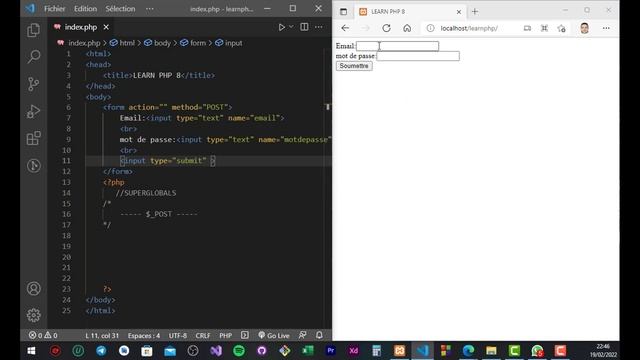Open the Sélection menu
The height and width of the screenshot is (360, 640).
point(120,9)
